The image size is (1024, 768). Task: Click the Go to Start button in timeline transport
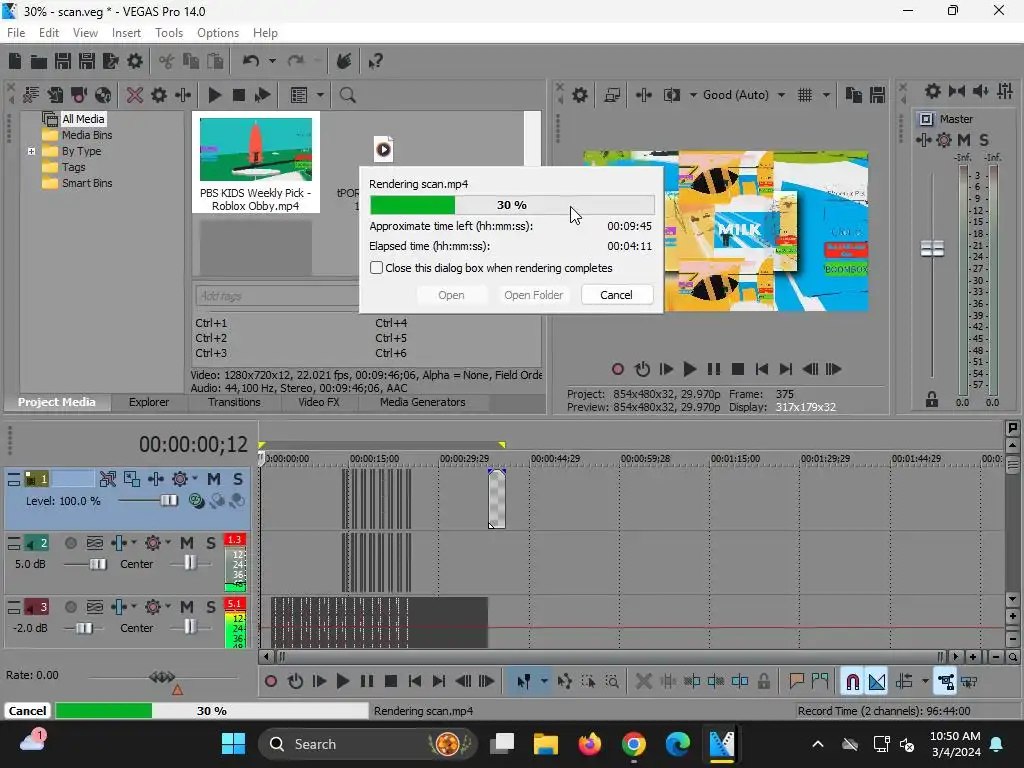point(415,682)
